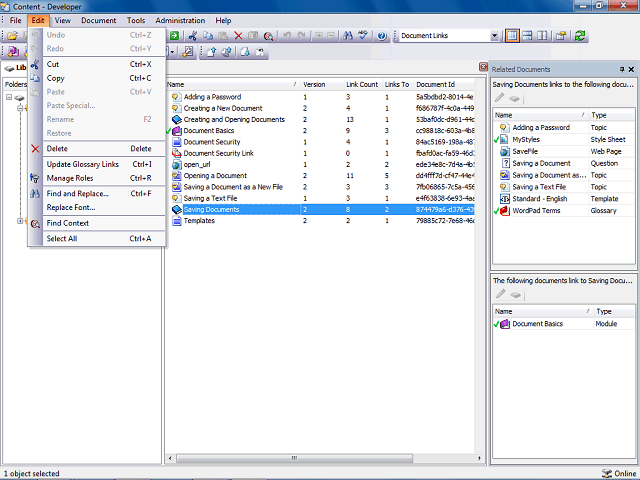Sort by the Name column header
Image resolution: width=640 pixels, height=480 pixels.
tap(233, 84)
